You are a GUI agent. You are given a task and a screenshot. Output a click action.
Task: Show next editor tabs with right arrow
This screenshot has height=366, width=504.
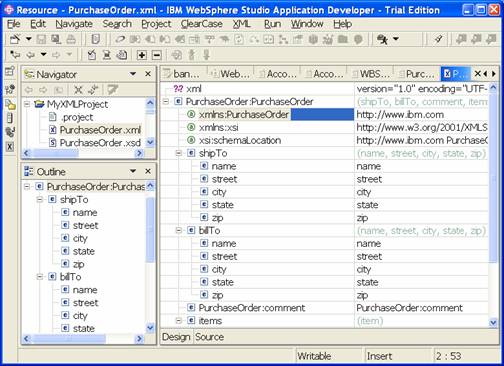pos(494,74)
